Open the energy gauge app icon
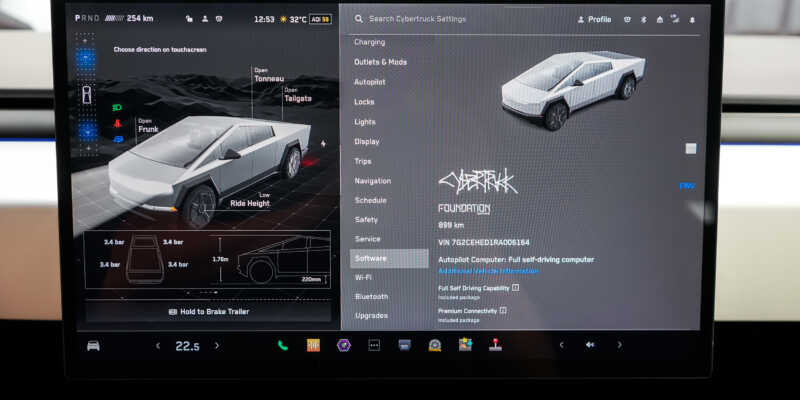Viewport: 800px width, 400px height. click(435, 345)
